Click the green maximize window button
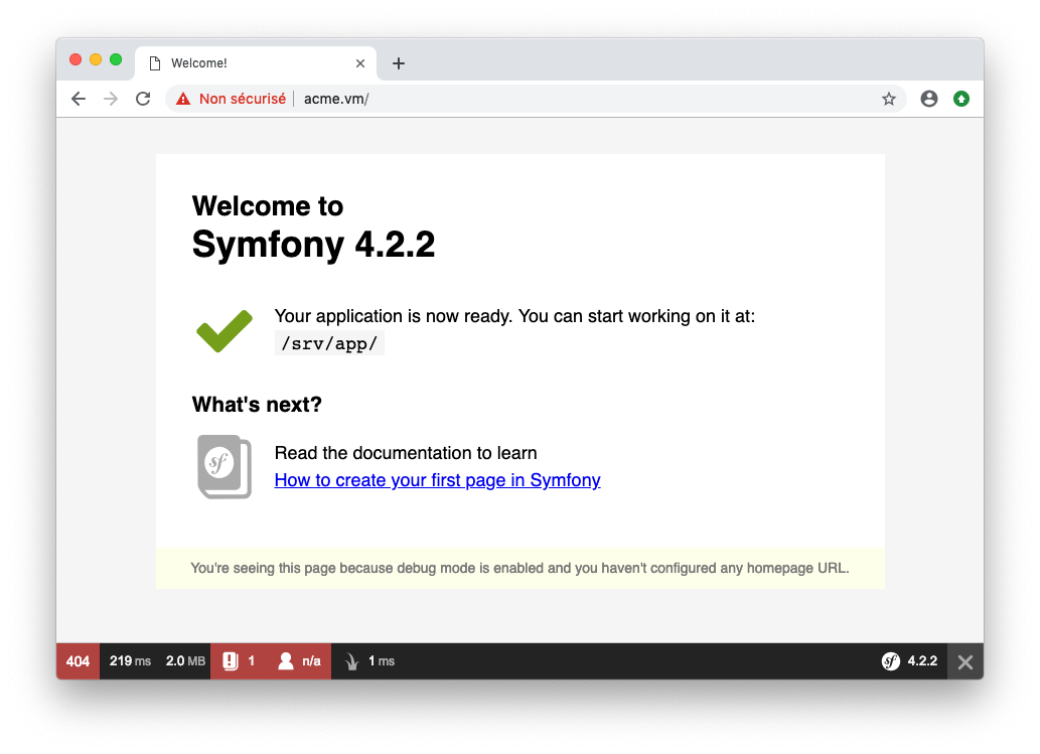This screenshot has width=1040, height=754. (115, 60)
